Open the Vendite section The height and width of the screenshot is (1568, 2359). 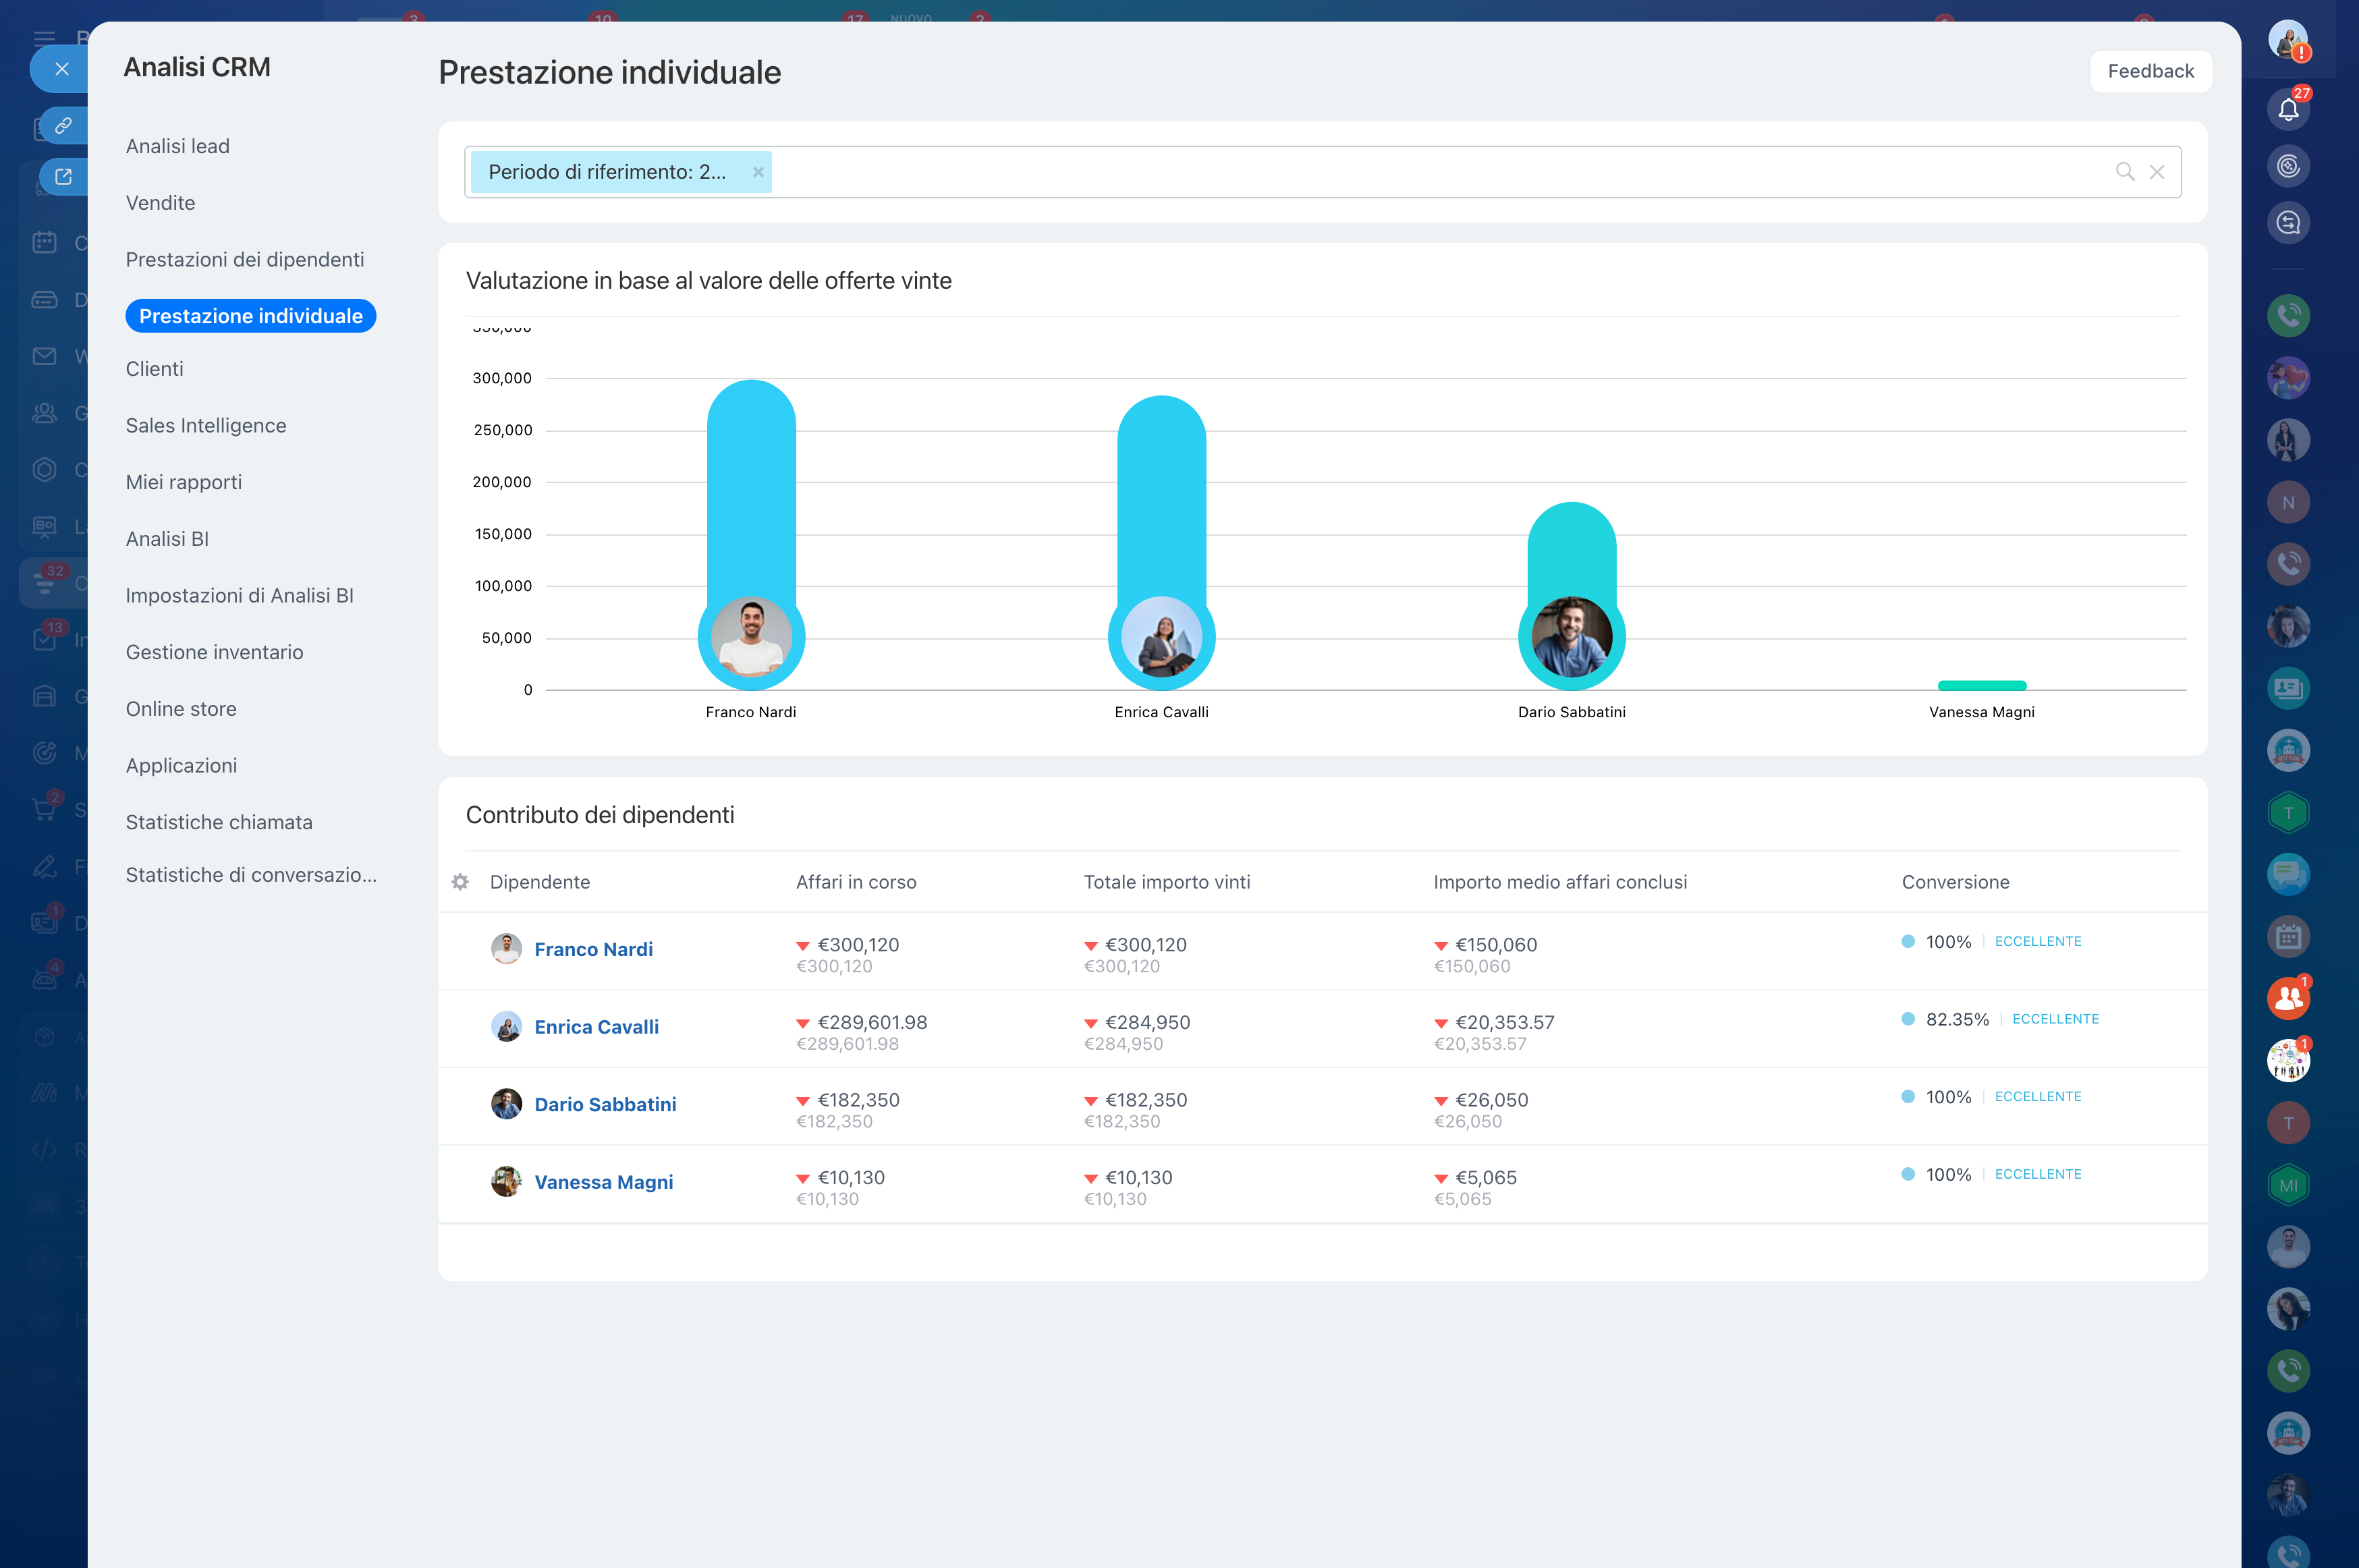point(160,203)
